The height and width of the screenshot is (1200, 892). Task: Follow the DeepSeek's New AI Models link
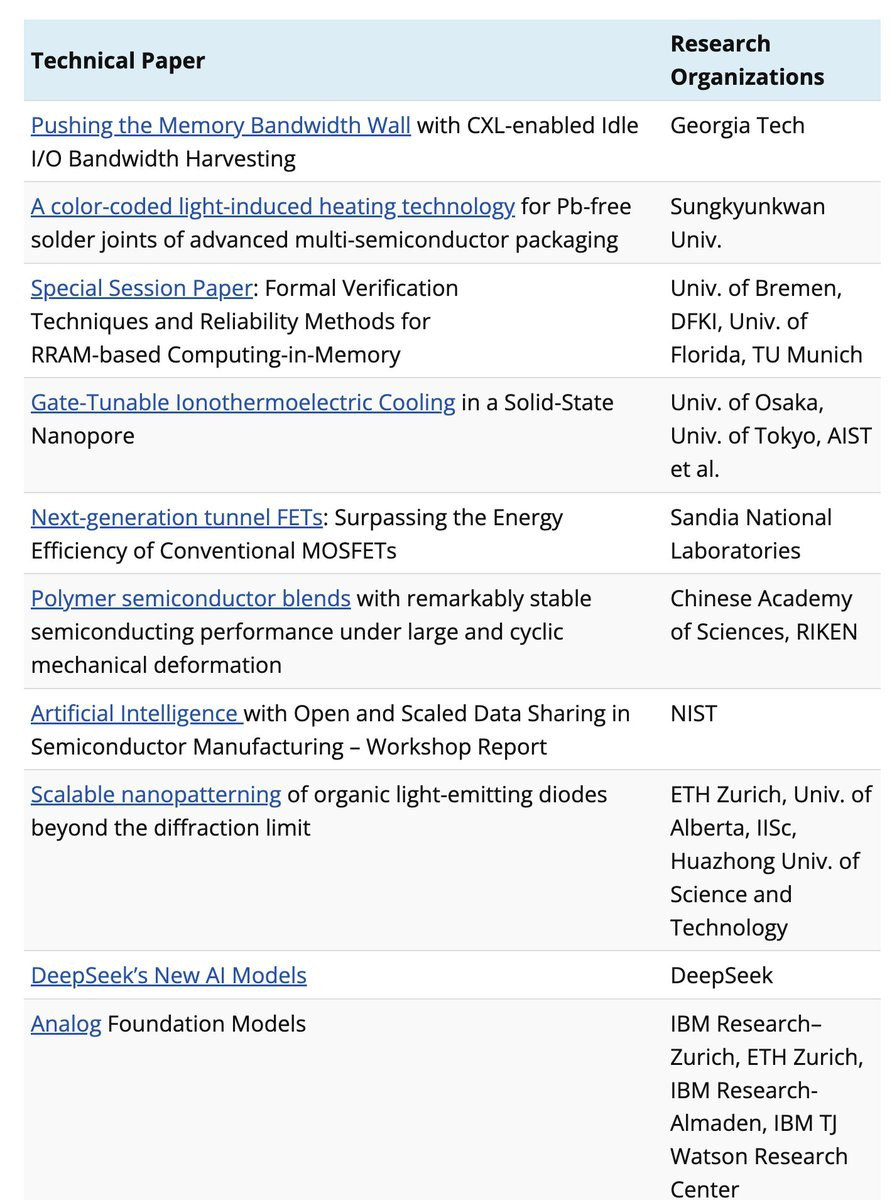click(x=169, y=975)
